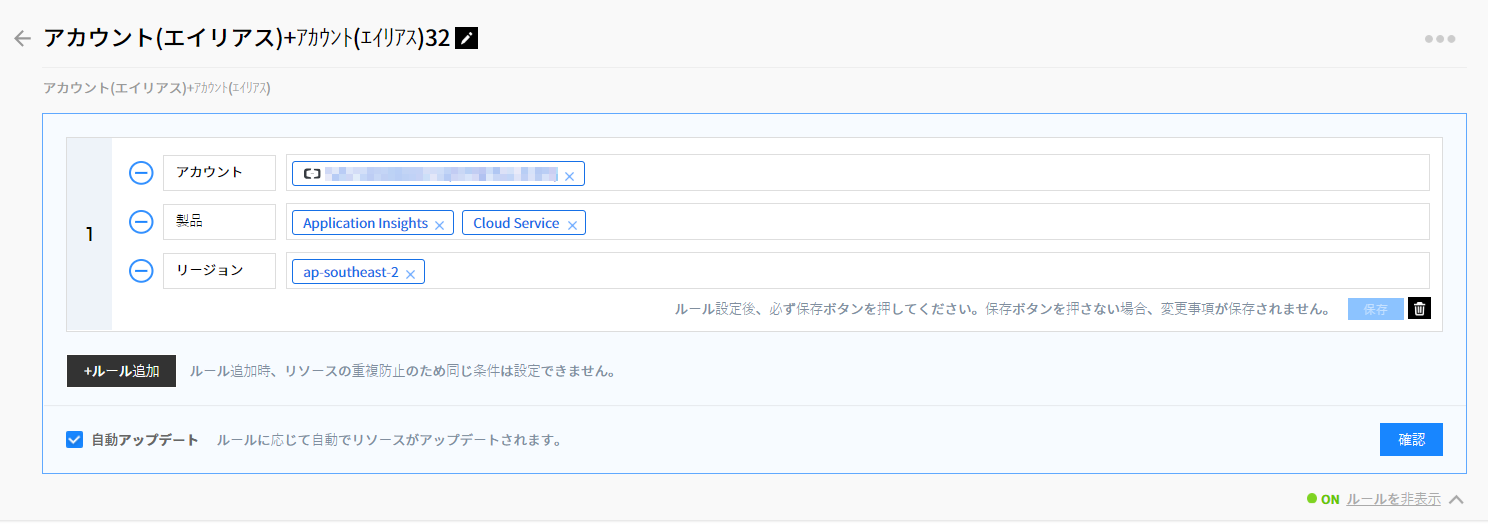This screenshot has width=1488, height=526.
Task: Delete rule with the trash icon
Action: click(x=1419, y=308)
